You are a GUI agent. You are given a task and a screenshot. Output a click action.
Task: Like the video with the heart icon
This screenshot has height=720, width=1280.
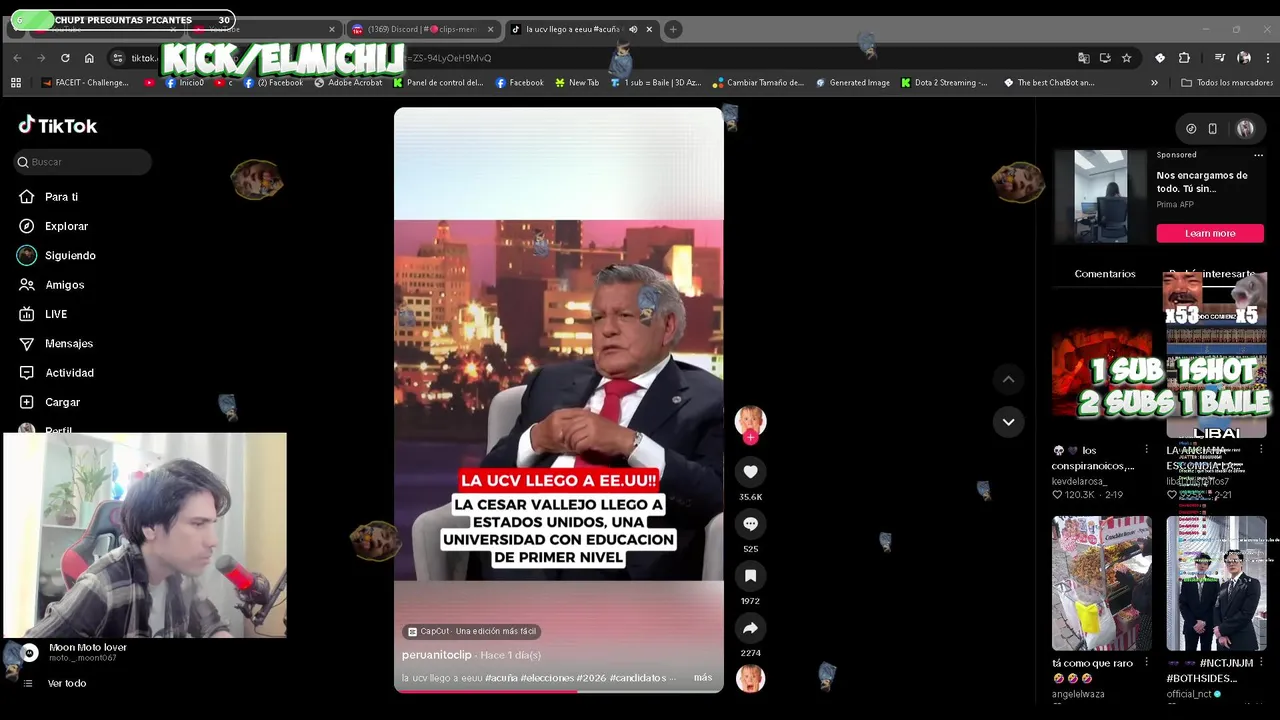(x=750, y=472)
